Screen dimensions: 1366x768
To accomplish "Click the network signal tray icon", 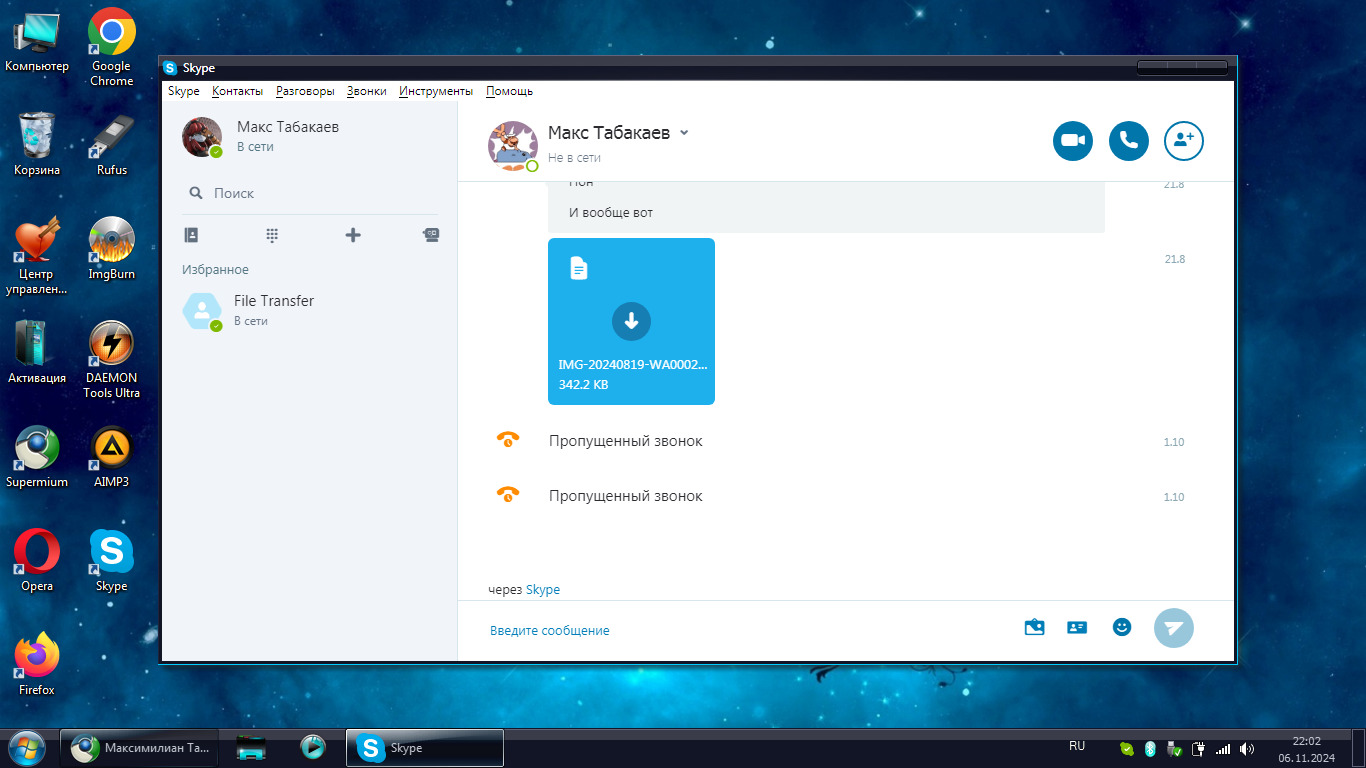I will [x=1223, y=748].
